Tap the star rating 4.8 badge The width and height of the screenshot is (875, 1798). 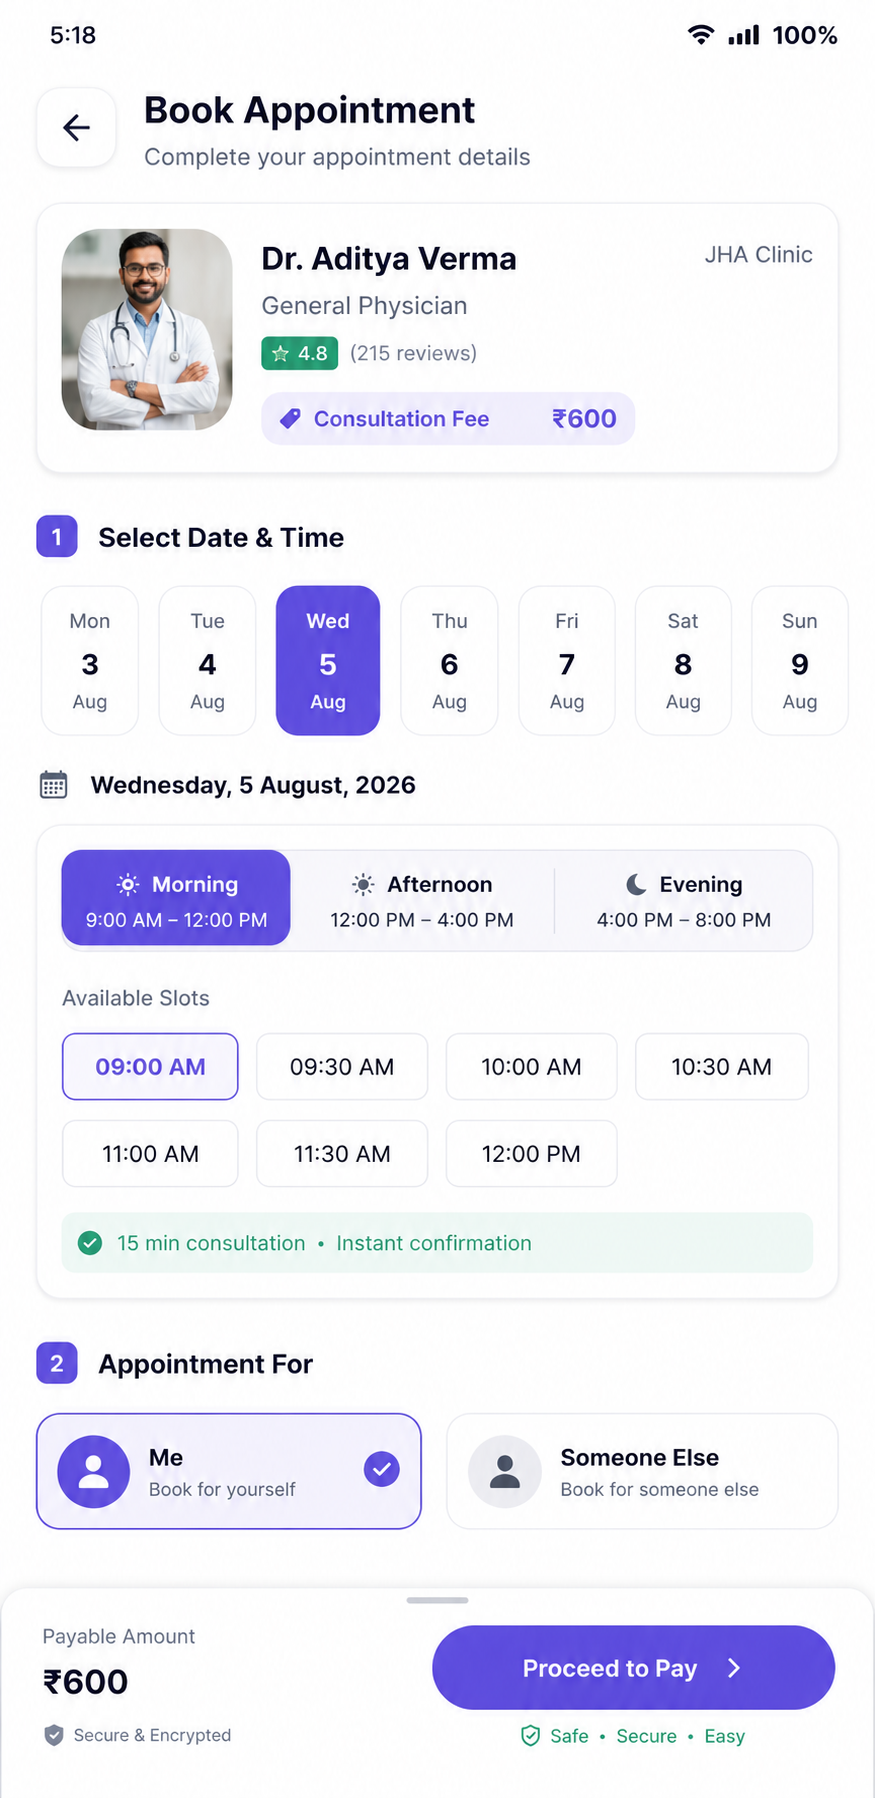[300, 353]
